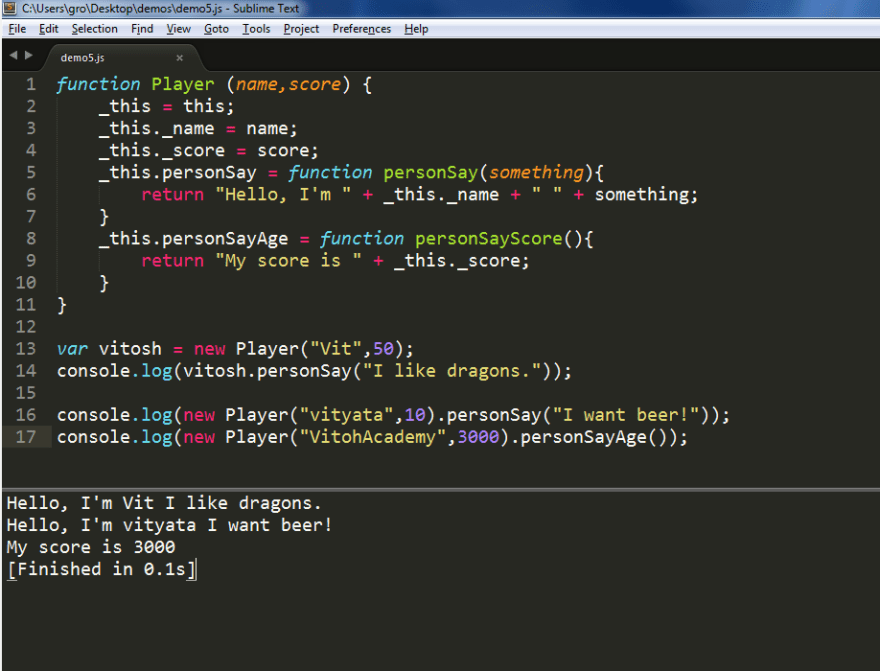Click line number 8 in gutter
Screen dimensions: 880x671
coord(31,239)
